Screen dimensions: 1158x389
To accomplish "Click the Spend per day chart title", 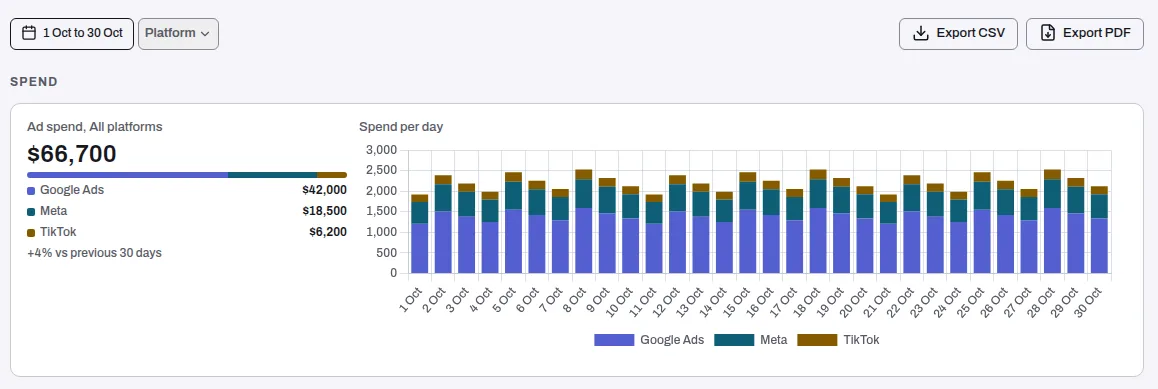I will 401,127.
